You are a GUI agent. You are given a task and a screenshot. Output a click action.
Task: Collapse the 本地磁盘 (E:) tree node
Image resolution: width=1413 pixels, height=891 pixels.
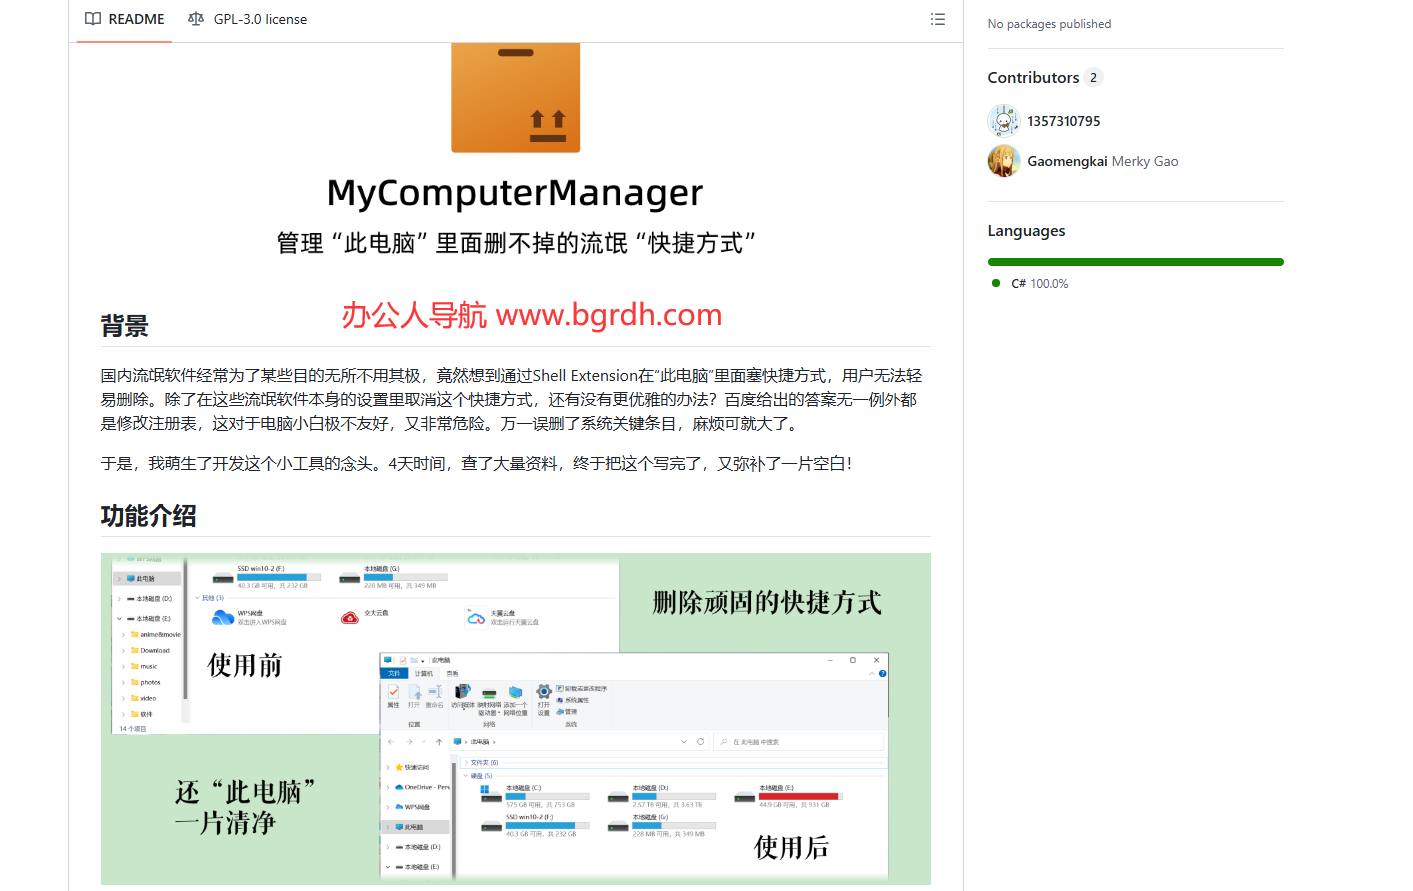coord(388,866)
